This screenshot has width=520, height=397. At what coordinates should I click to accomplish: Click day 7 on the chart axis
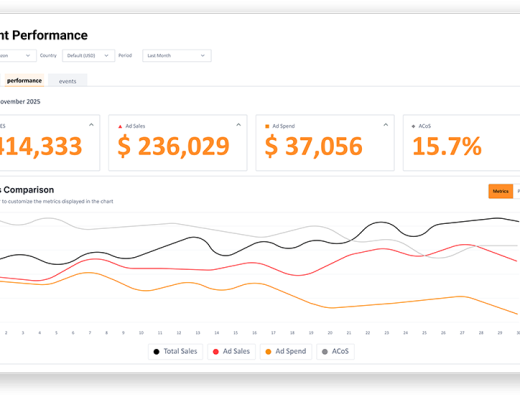[90, 333]
